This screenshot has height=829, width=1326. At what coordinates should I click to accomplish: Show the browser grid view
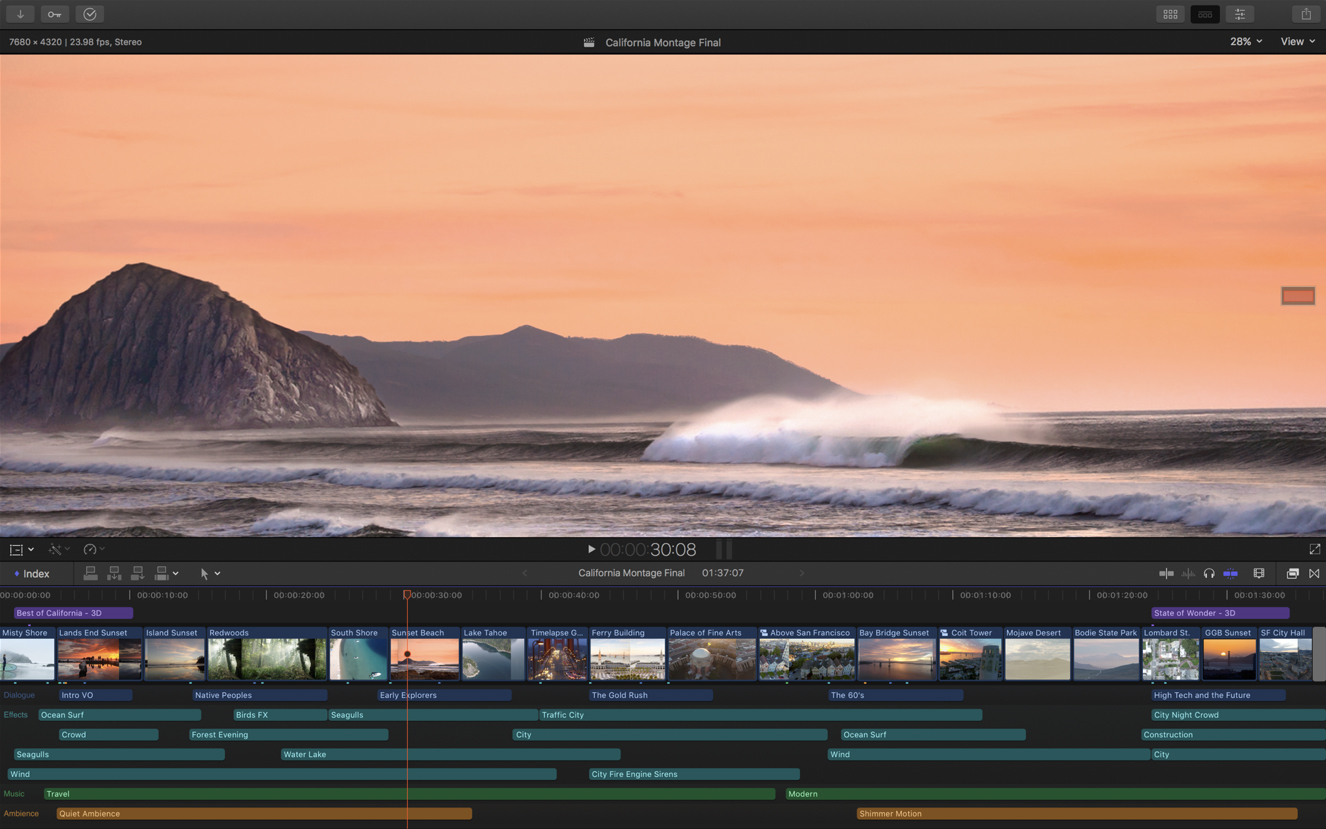pyautogui.click(x=1170, y=13)
